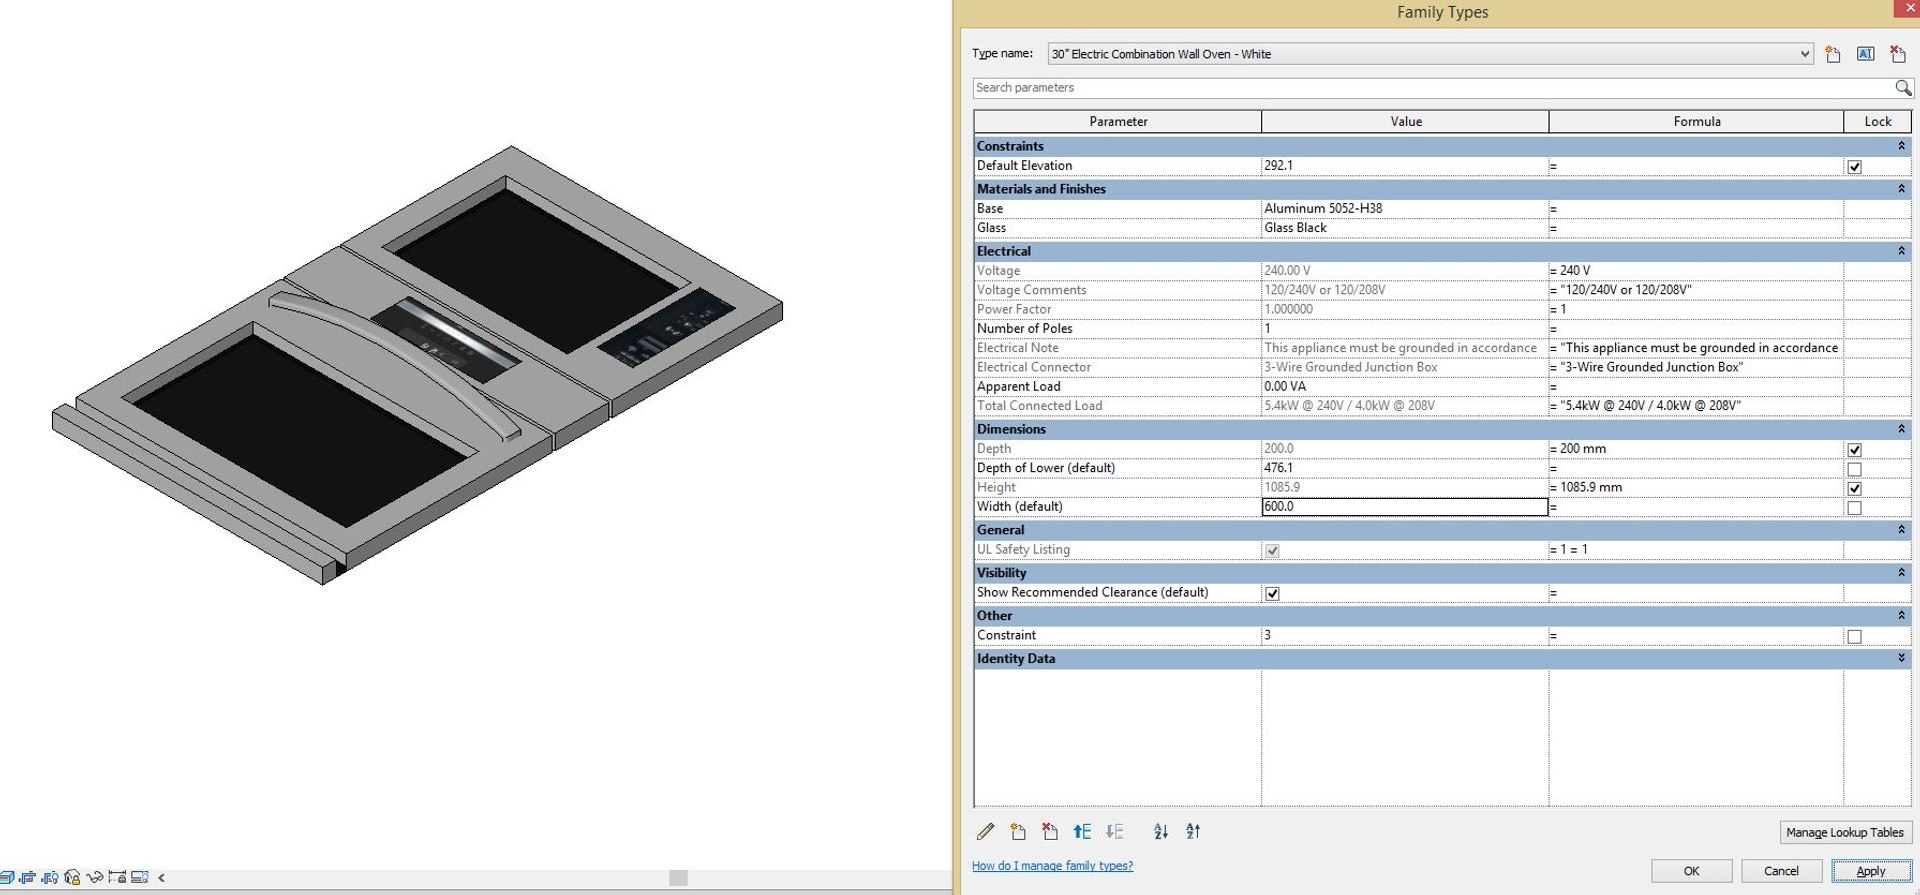This screenshot has width=1920, height=895.
Task: Collapse the Constraints group
Action: point(1901,146)
